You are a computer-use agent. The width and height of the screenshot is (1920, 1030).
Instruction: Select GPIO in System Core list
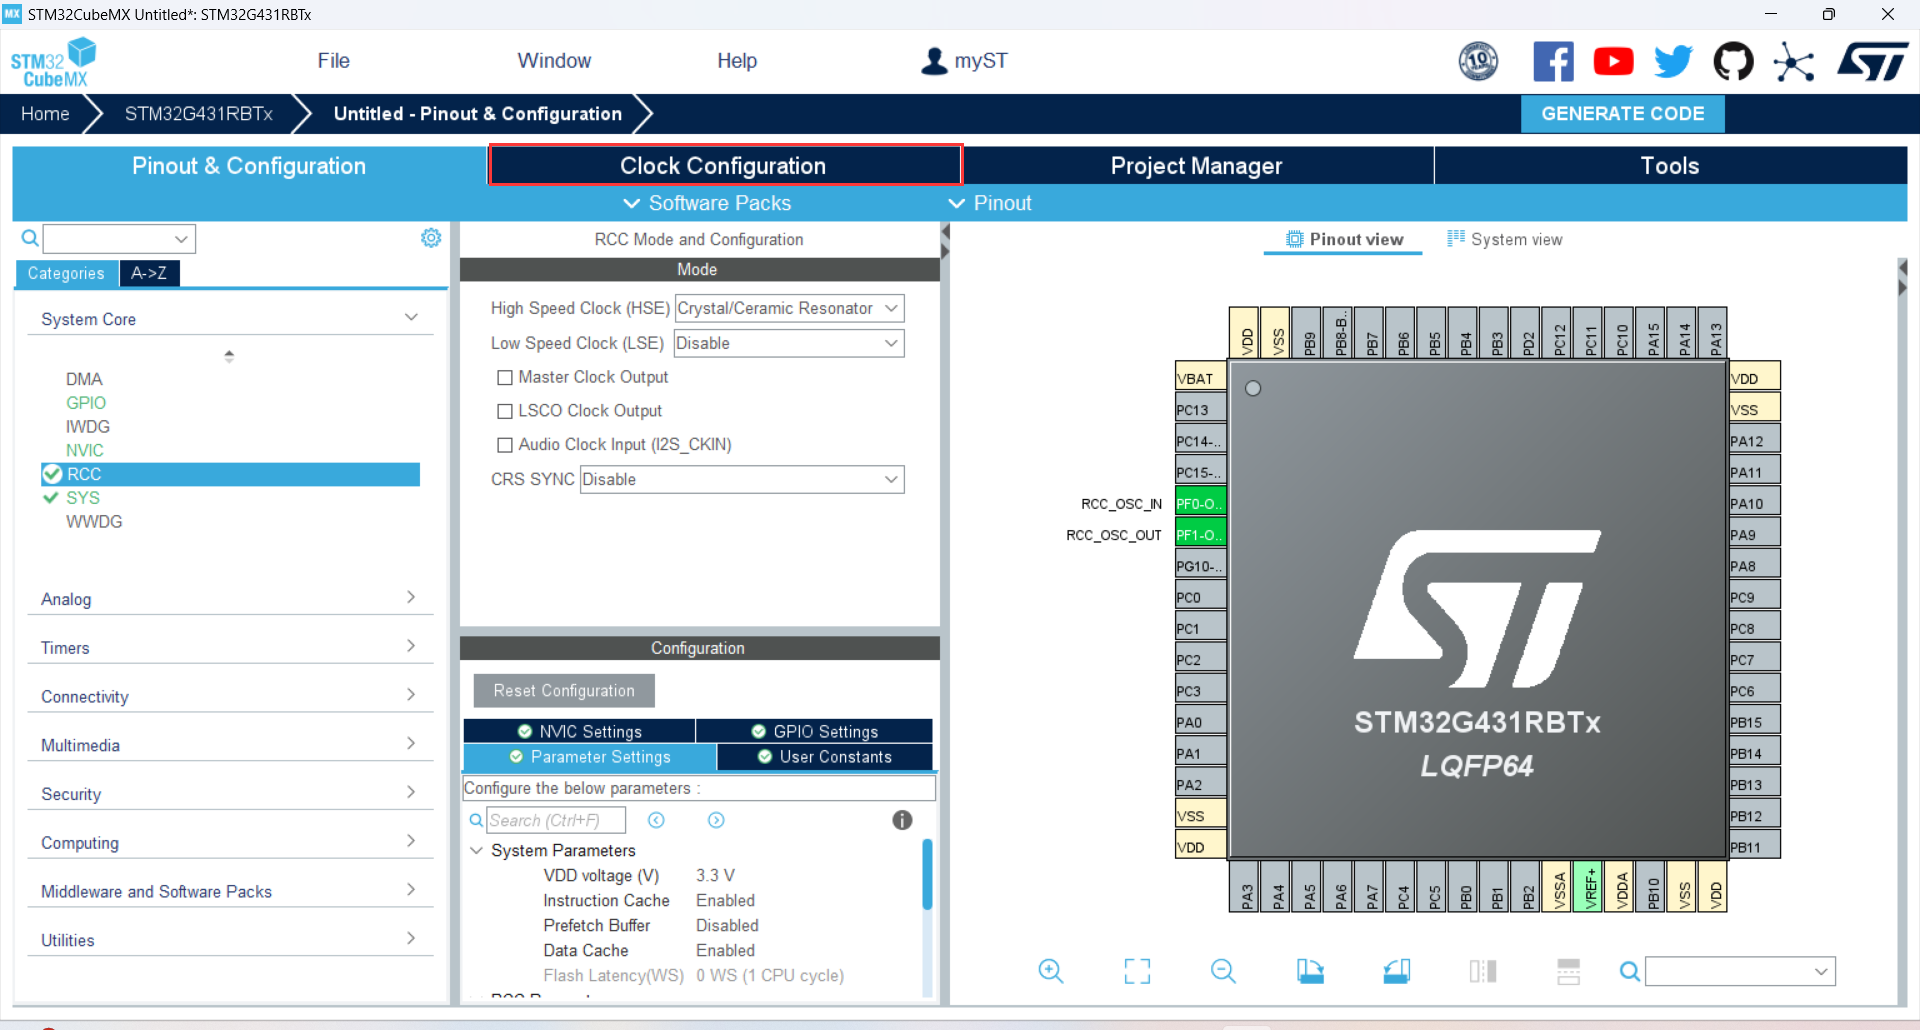tap(86, 403)
